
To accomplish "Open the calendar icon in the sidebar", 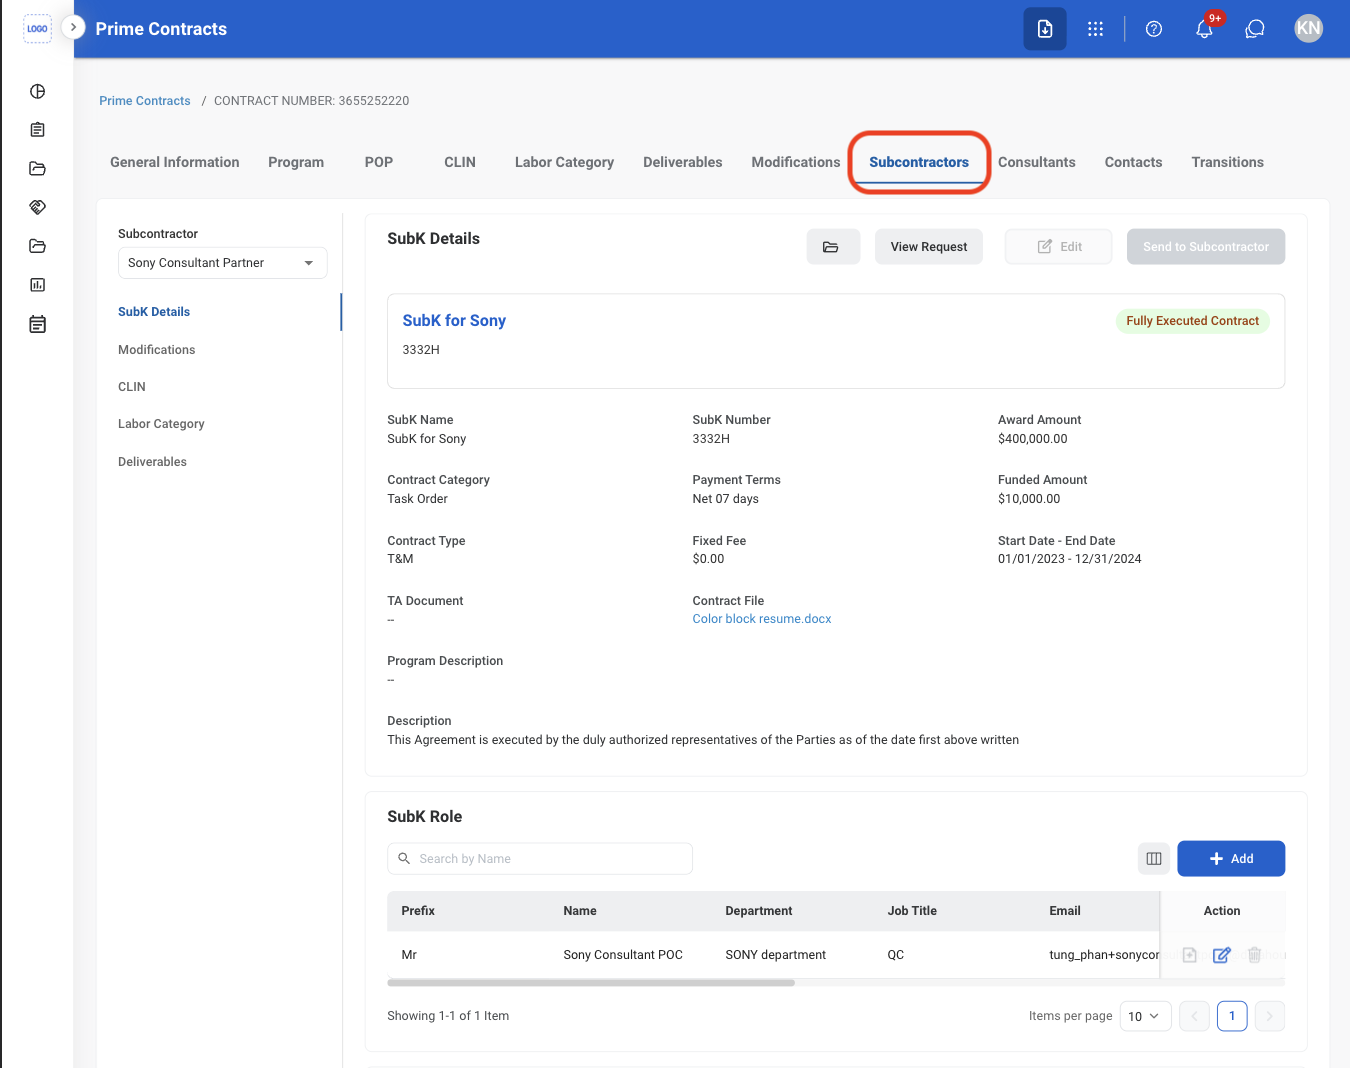I will coord(37,324).
